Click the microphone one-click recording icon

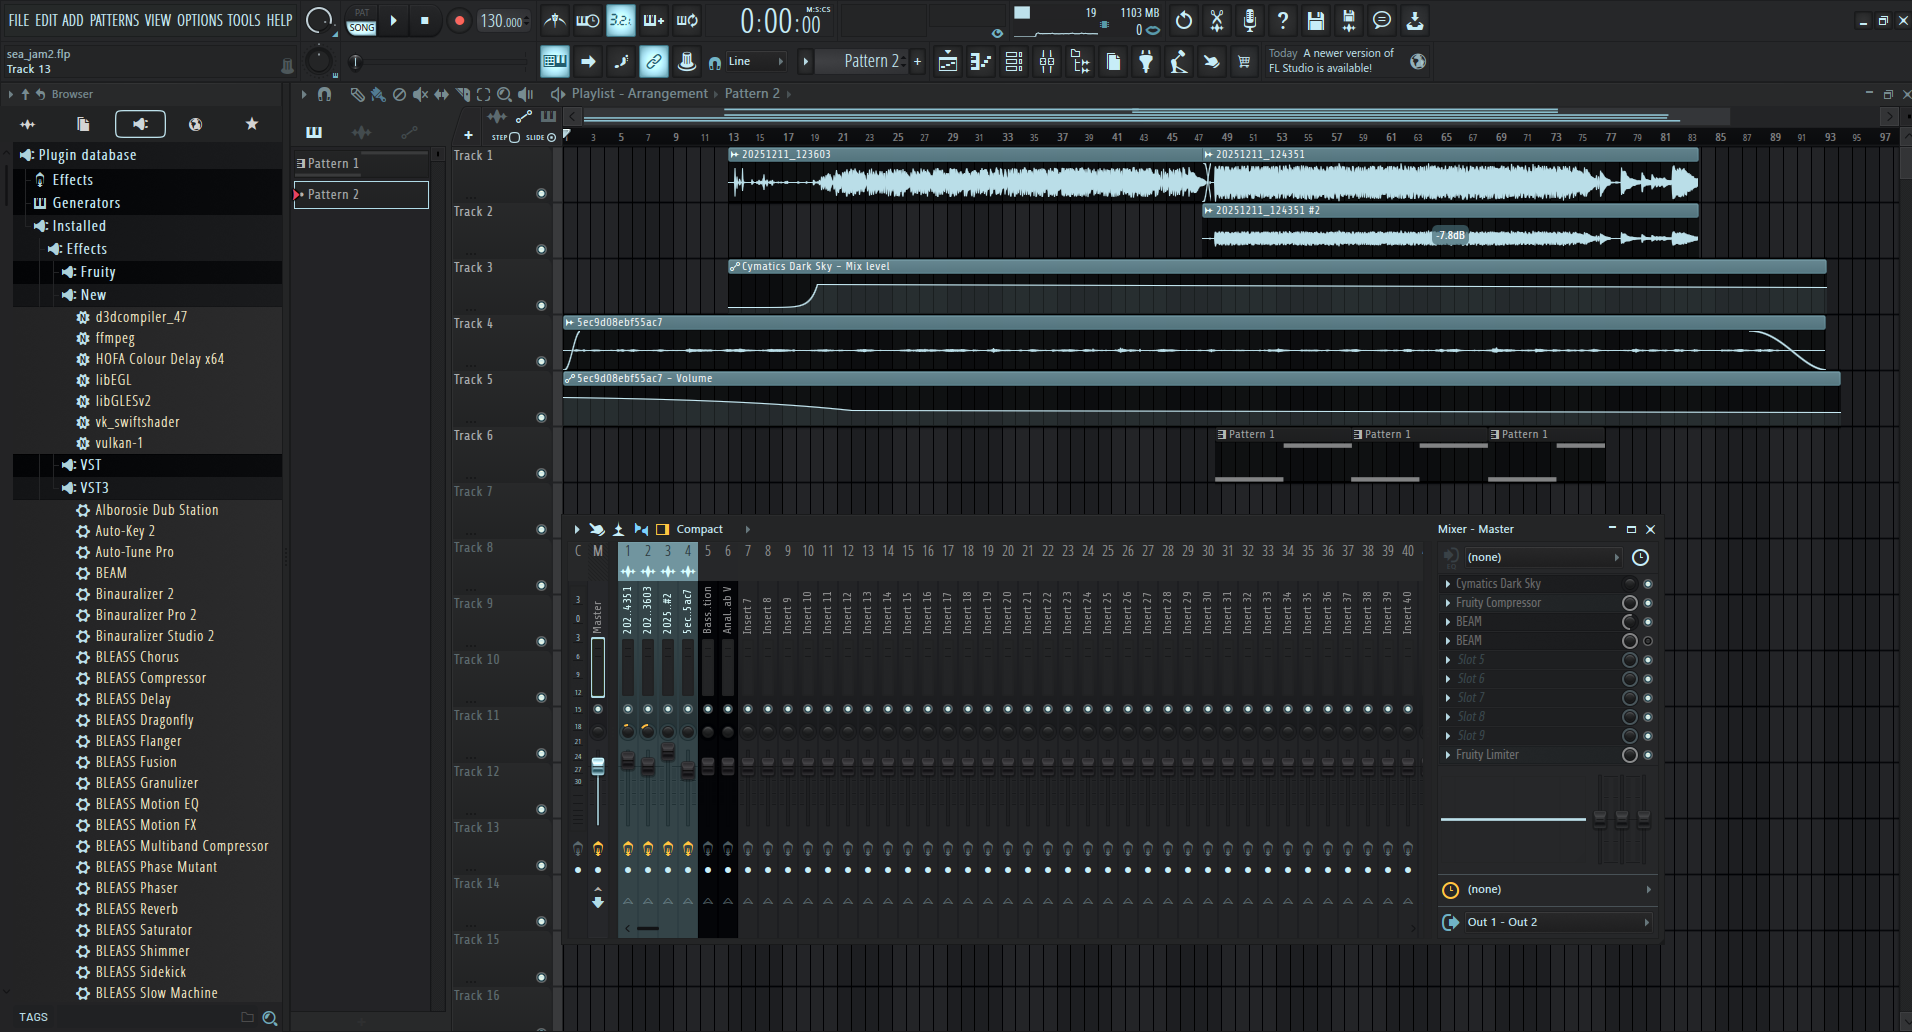click(x=1250, y=20)
